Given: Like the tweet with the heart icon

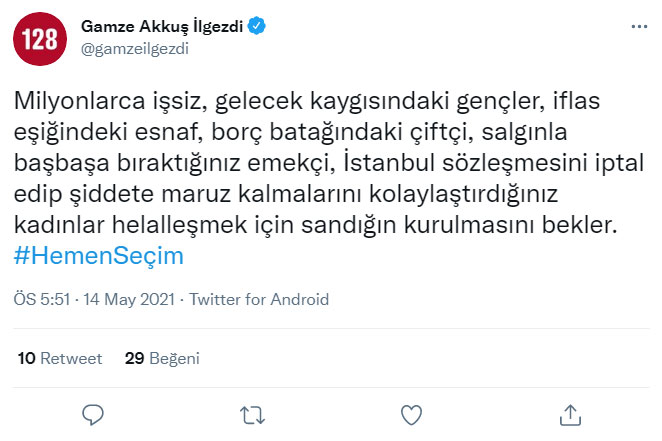Looking at the screenshot, I should 411,413.
